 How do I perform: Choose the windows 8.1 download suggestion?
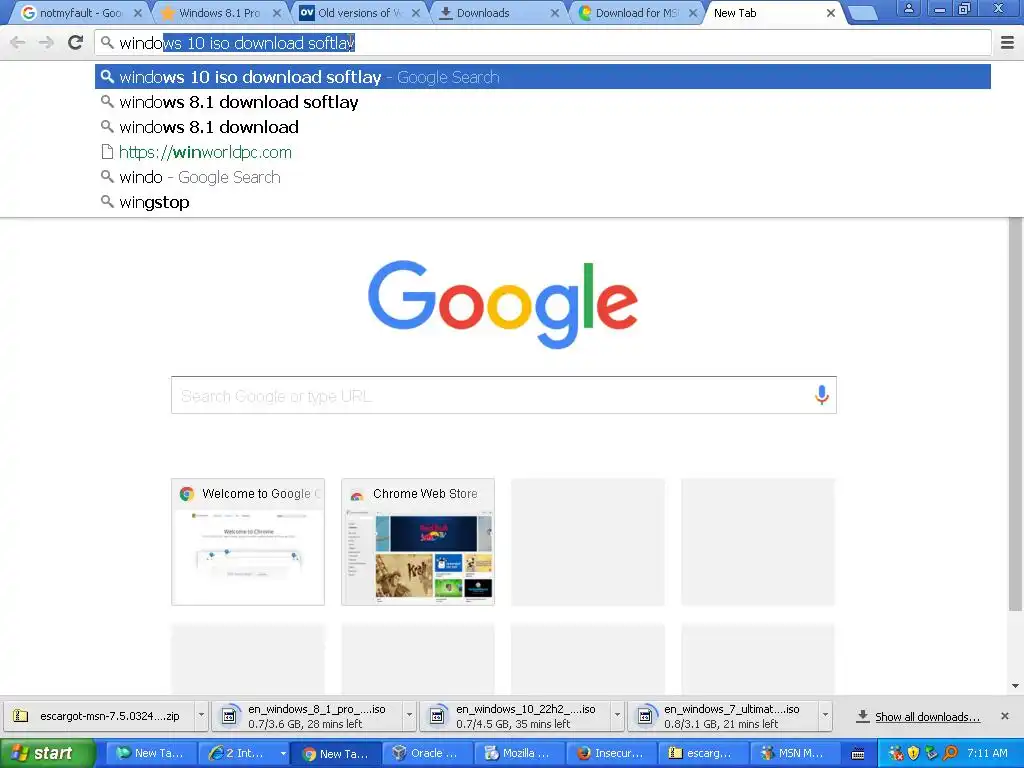tap(543, 127)
